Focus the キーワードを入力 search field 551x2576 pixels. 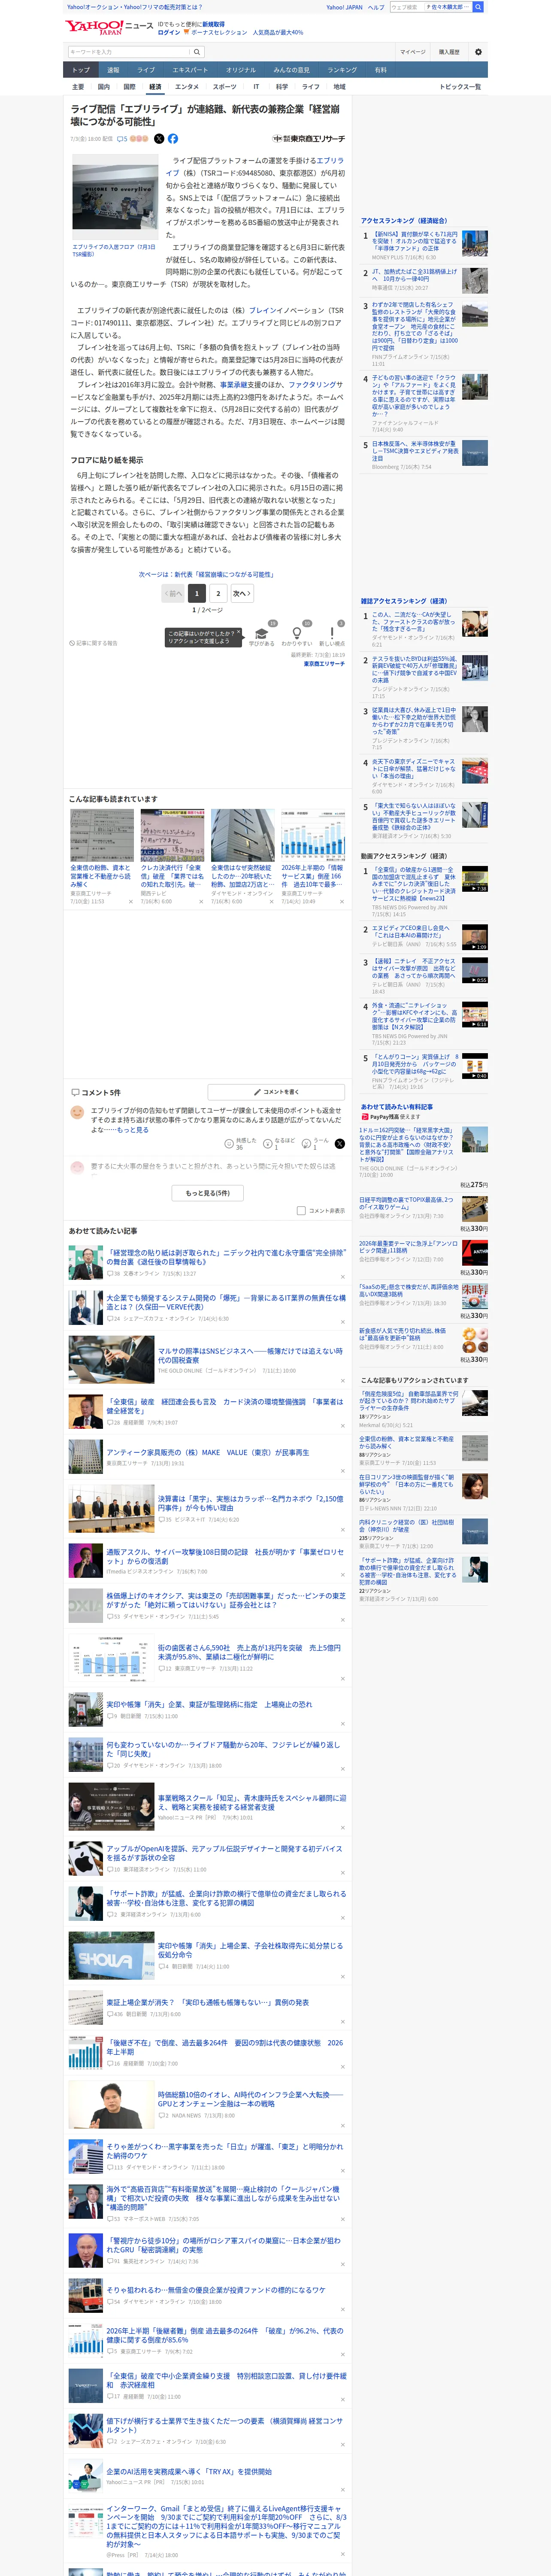point(129,52)
